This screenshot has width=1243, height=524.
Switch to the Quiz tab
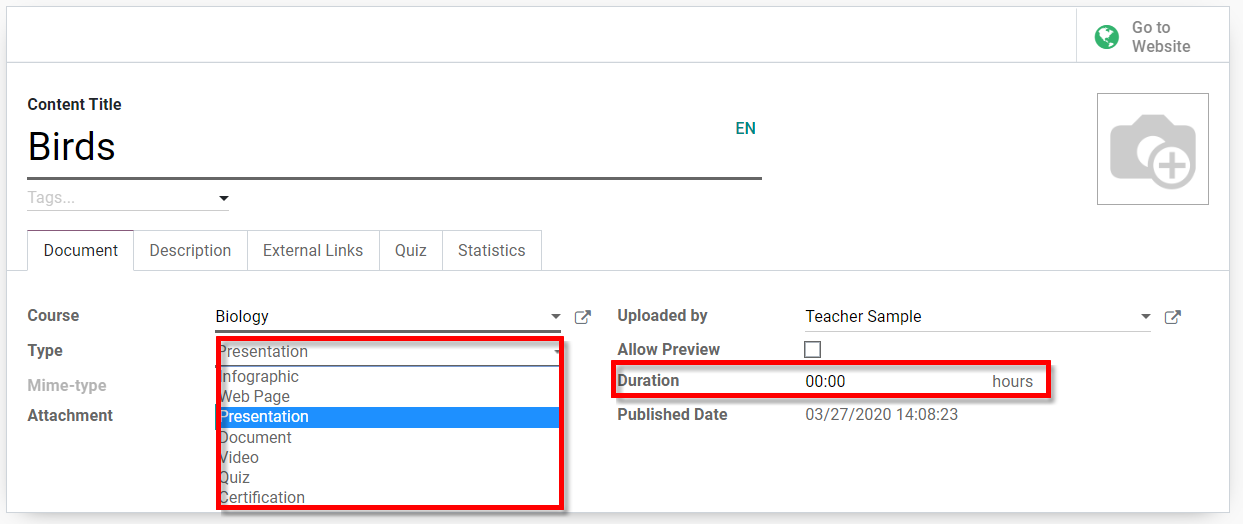[410, 251]
